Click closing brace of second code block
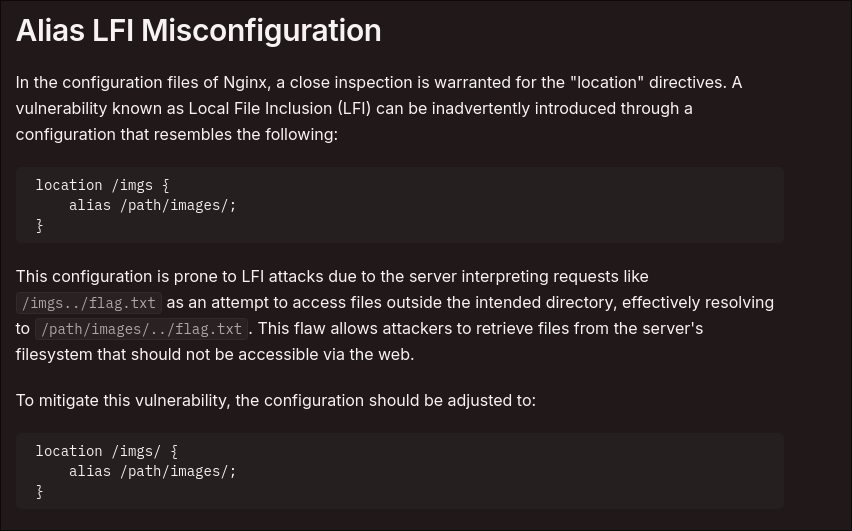 click(x=40, y=492)
